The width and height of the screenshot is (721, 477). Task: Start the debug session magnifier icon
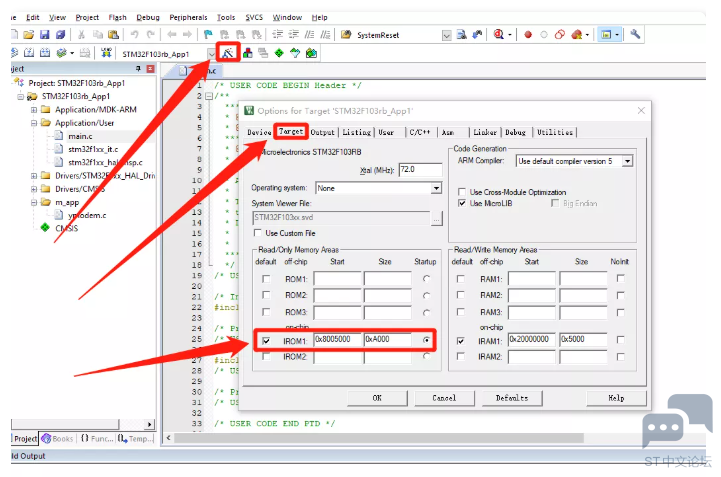click(498, 34)
